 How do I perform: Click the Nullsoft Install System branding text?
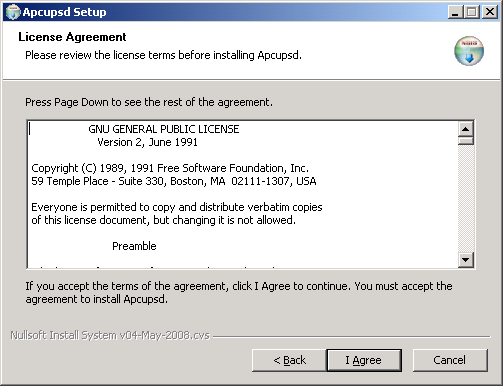[110, 335]
